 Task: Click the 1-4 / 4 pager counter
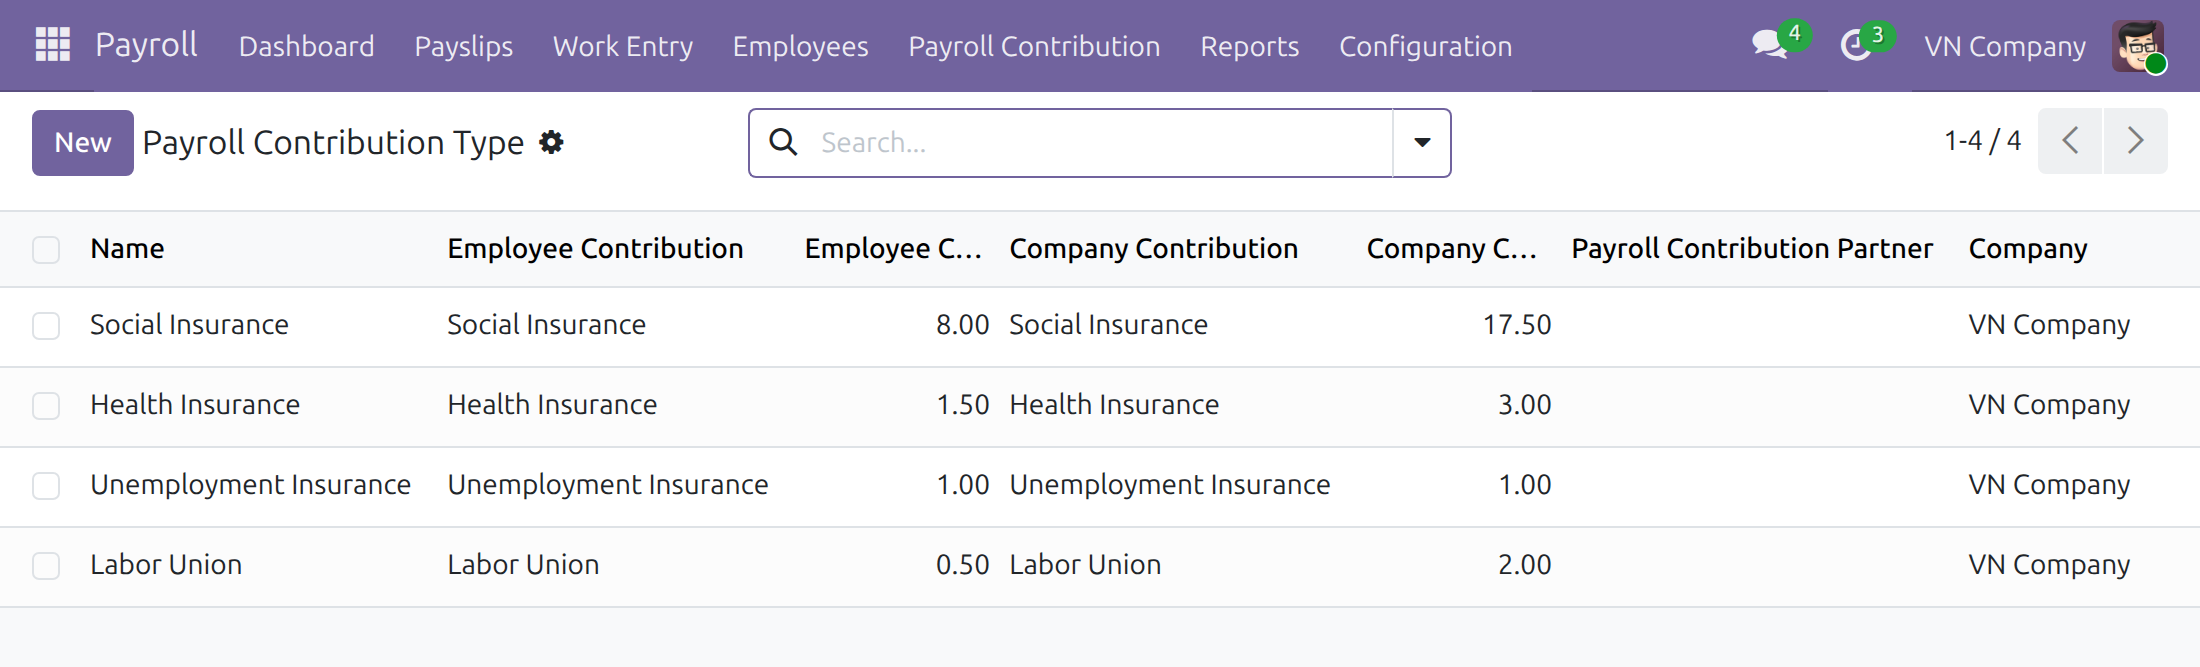1982,141
